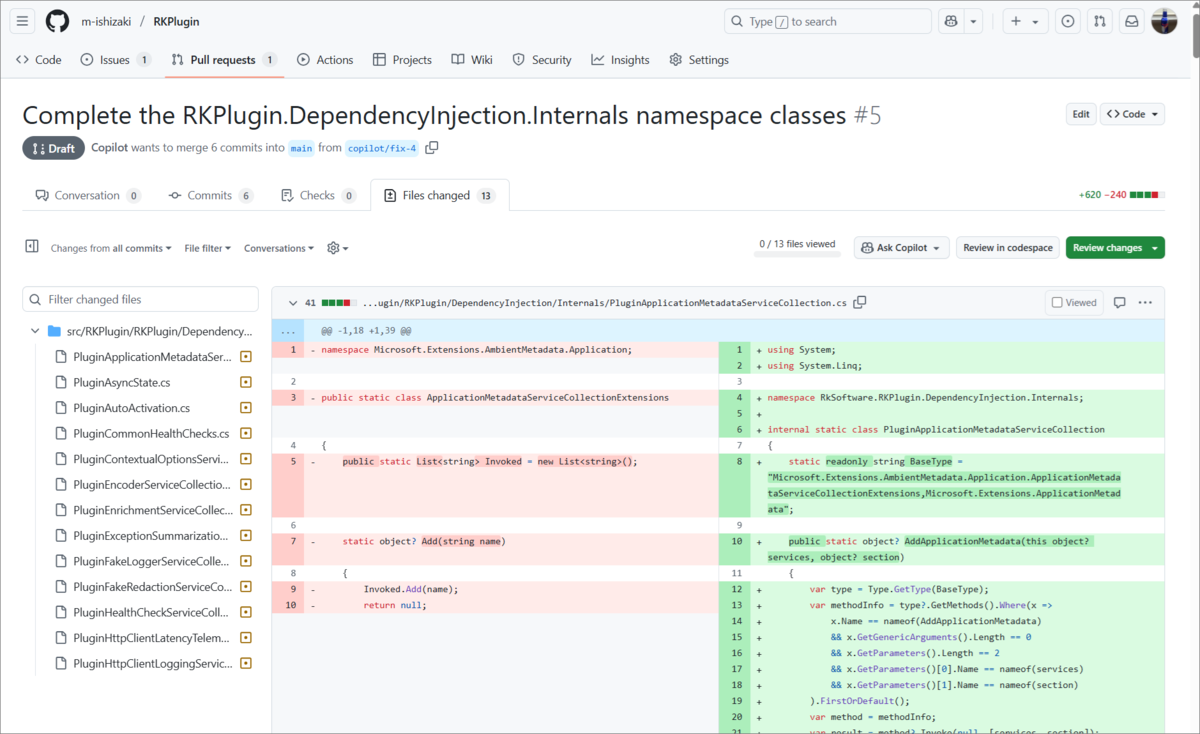This screenshot has height=734, width=1200.
Task: Open file options three-dot menu
Action: pos(1146,302)
